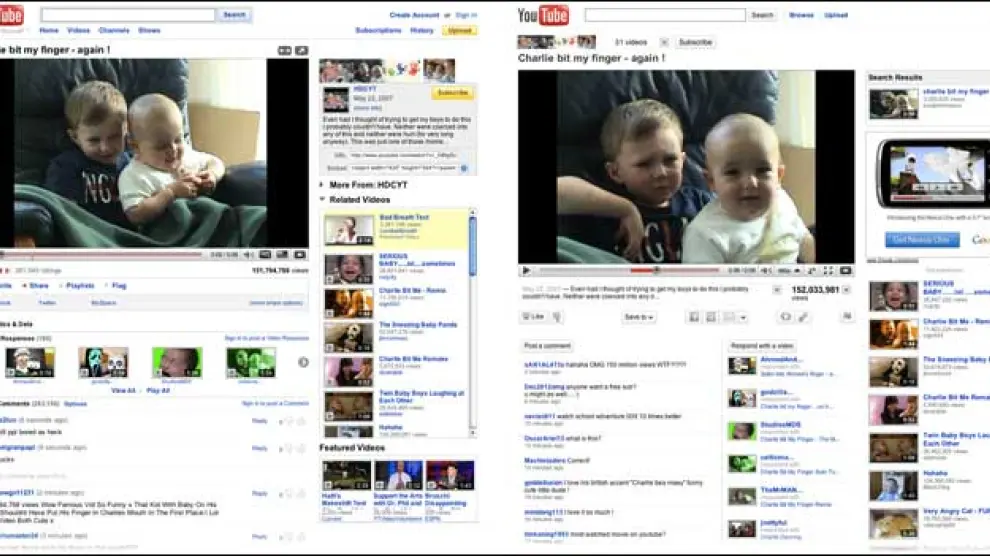Click fullscreen icon on the left video player

pos(299,255)
